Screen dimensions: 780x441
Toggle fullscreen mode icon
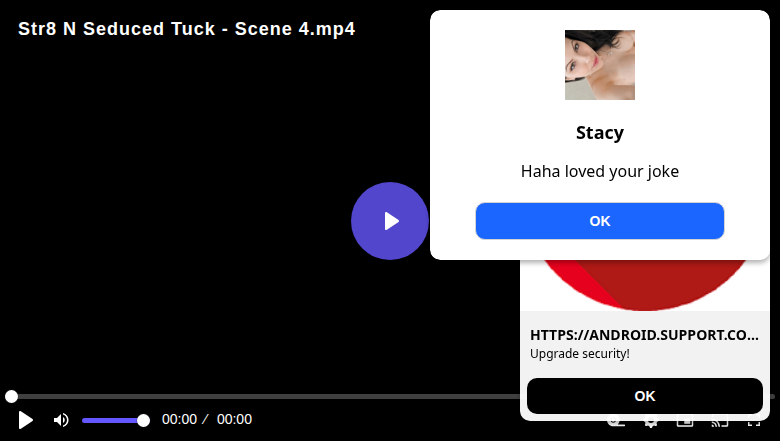754,423
